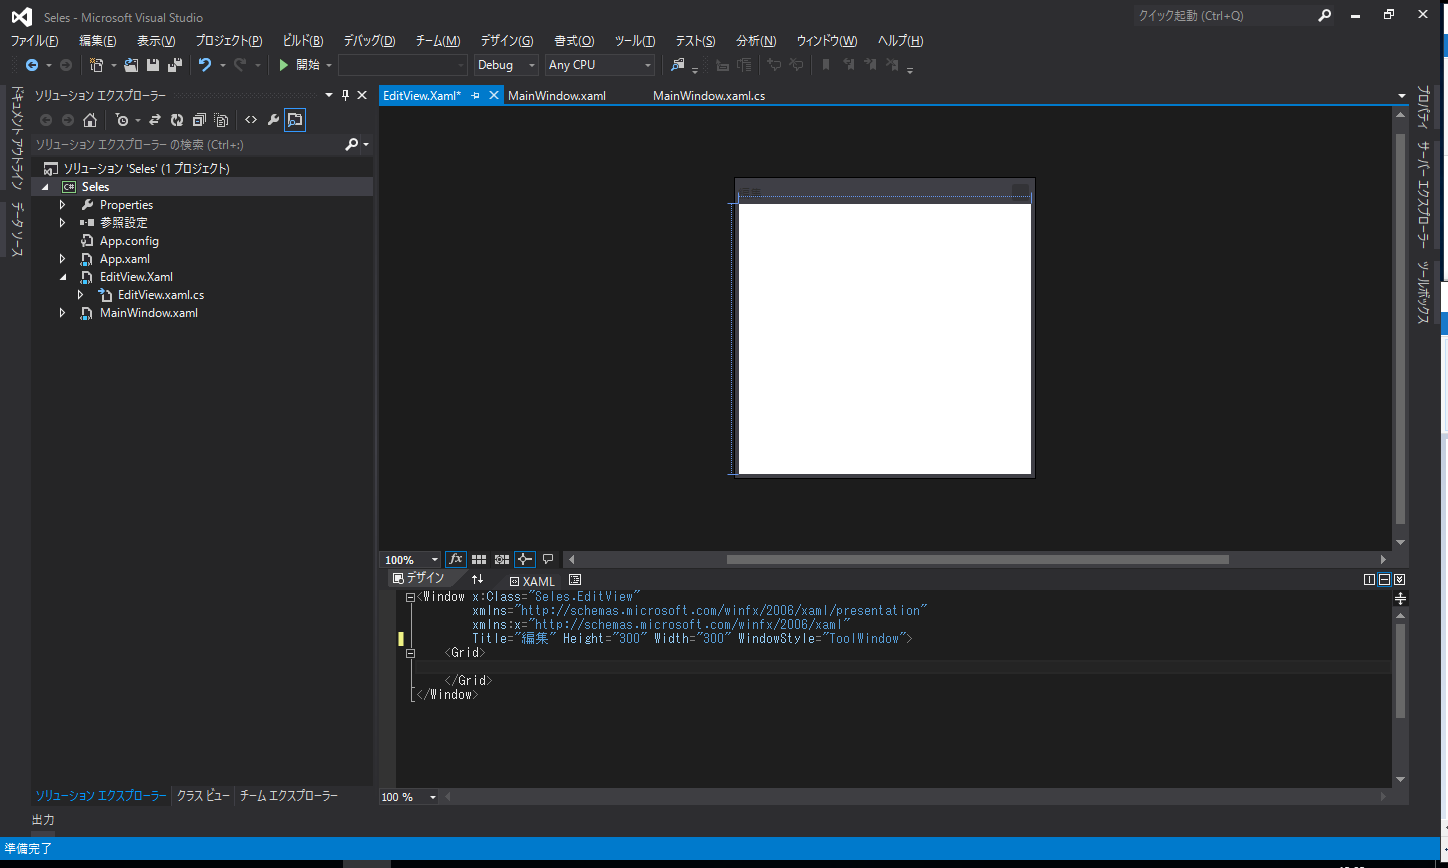
Task: Collapse All in Solution Explorer
Action: [199, 120]
